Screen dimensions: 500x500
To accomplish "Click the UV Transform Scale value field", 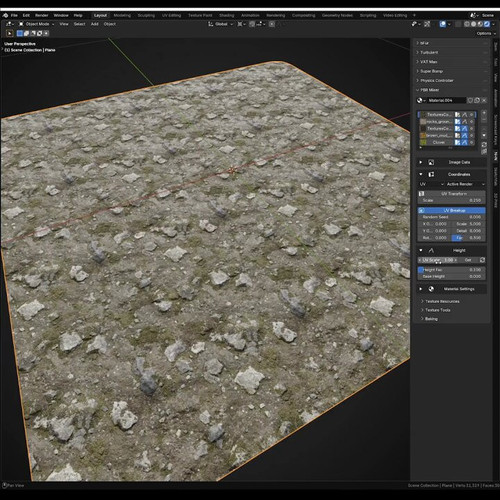I will tap(452, 200).
